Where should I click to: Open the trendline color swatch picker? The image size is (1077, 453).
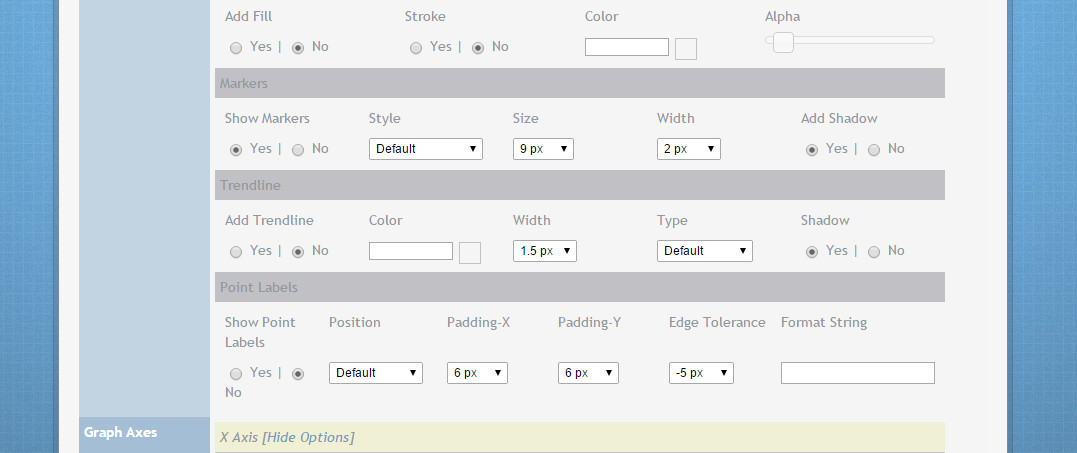click(x=469, y=253)
